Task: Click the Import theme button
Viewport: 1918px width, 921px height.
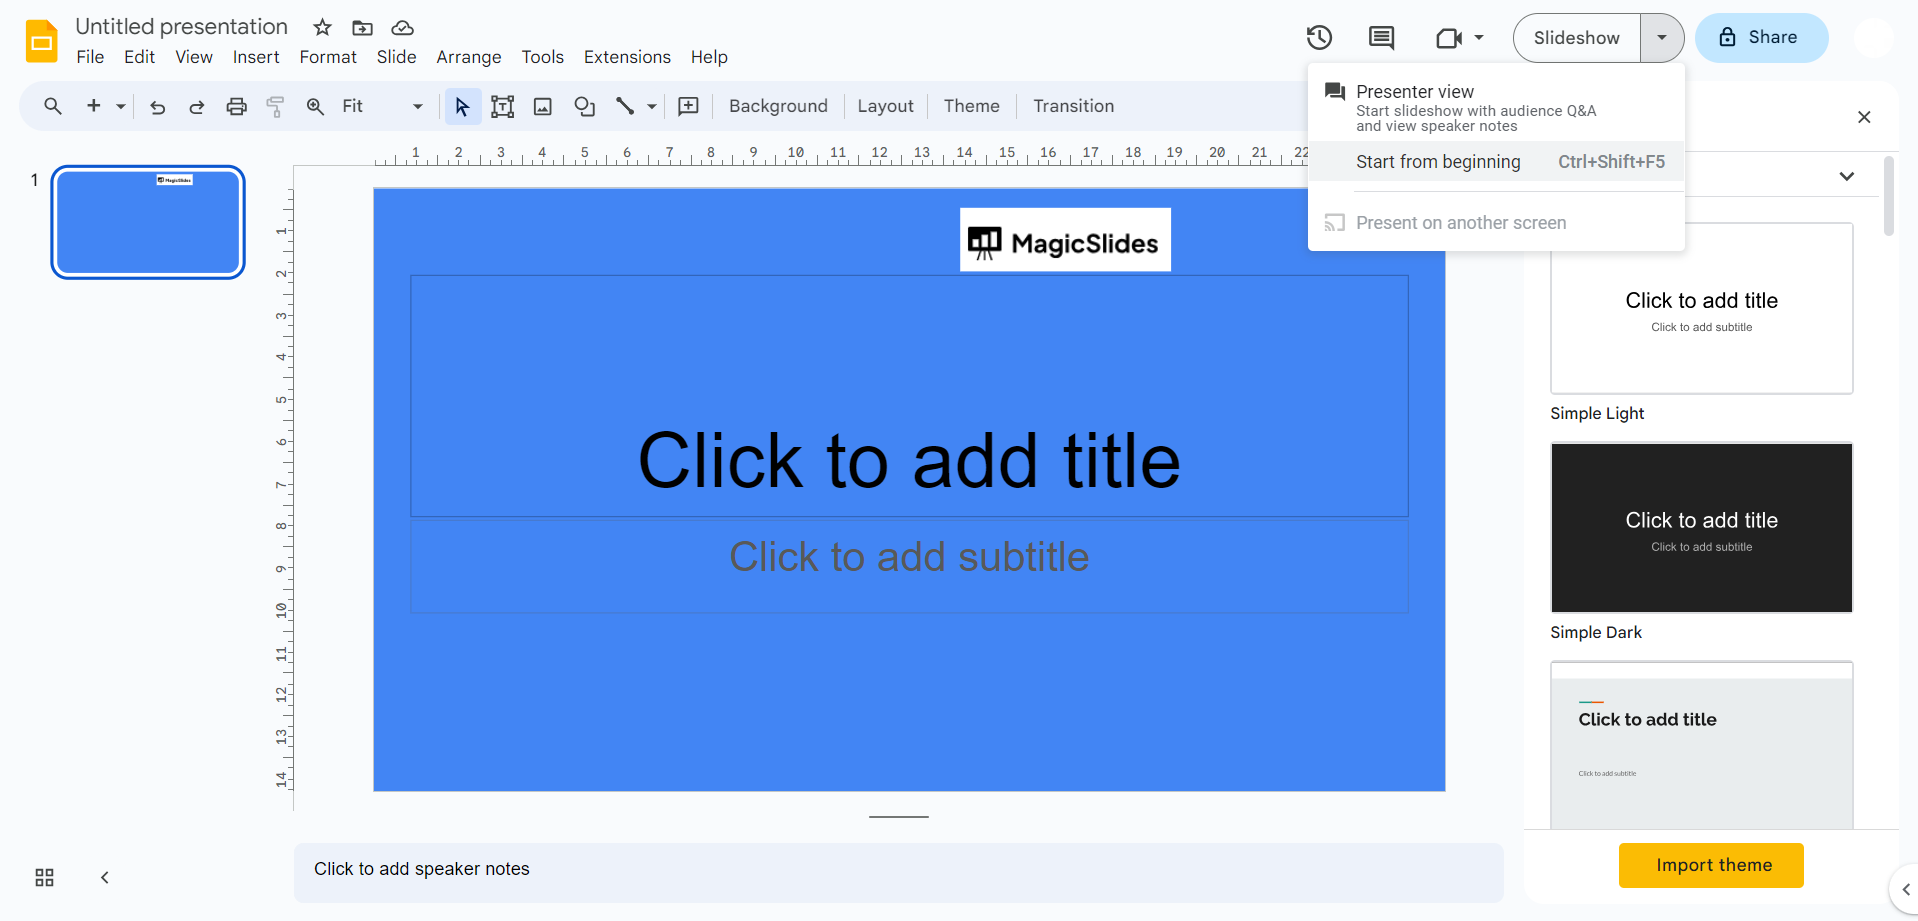Action: [1711, 865]
